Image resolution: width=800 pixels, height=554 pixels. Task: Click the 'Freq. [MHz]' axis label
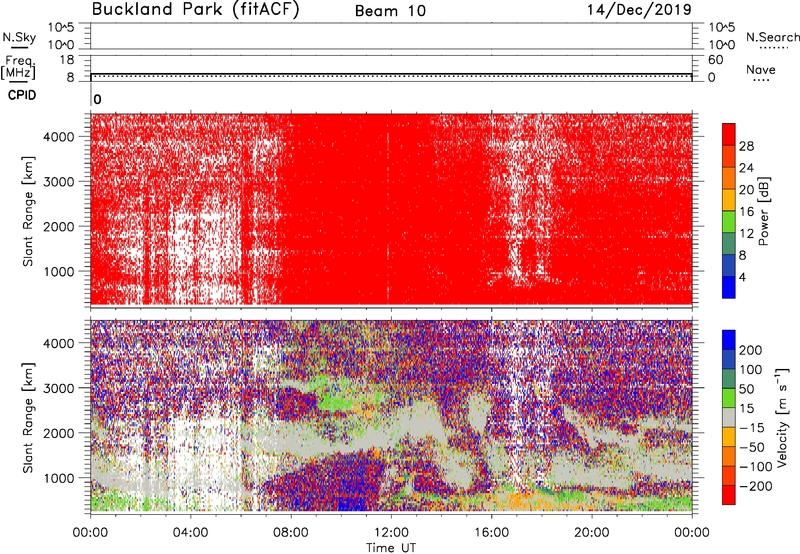coord(18,67)
